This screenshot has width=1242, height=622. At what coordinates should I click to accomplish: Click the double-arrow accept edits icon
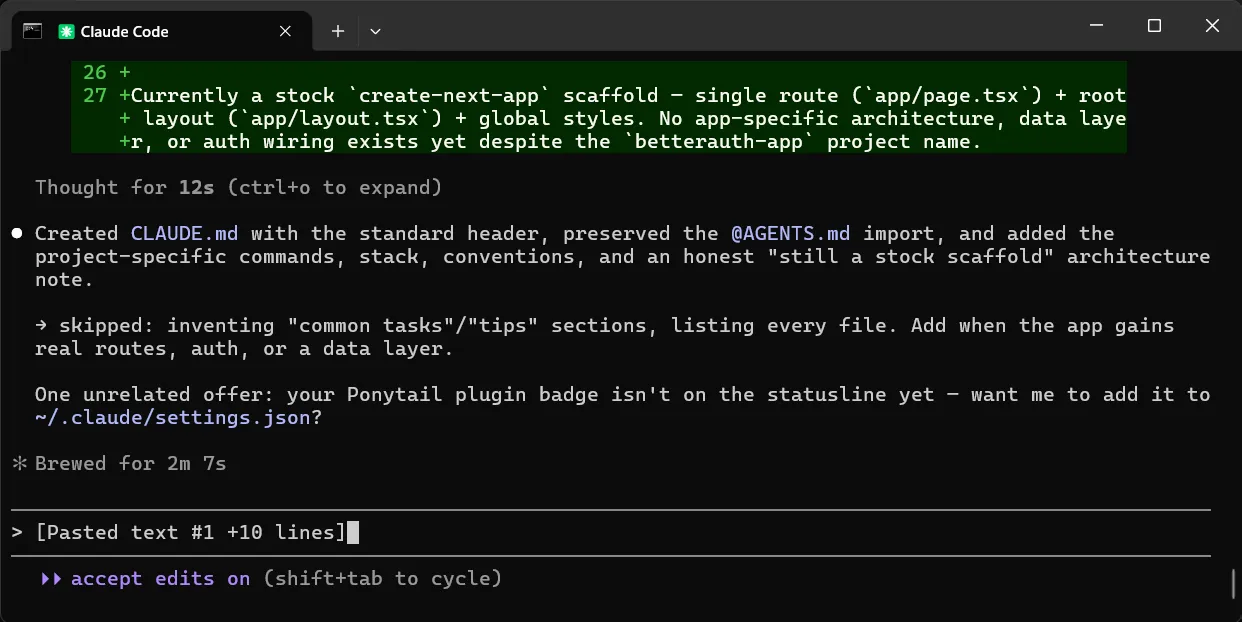51,578
